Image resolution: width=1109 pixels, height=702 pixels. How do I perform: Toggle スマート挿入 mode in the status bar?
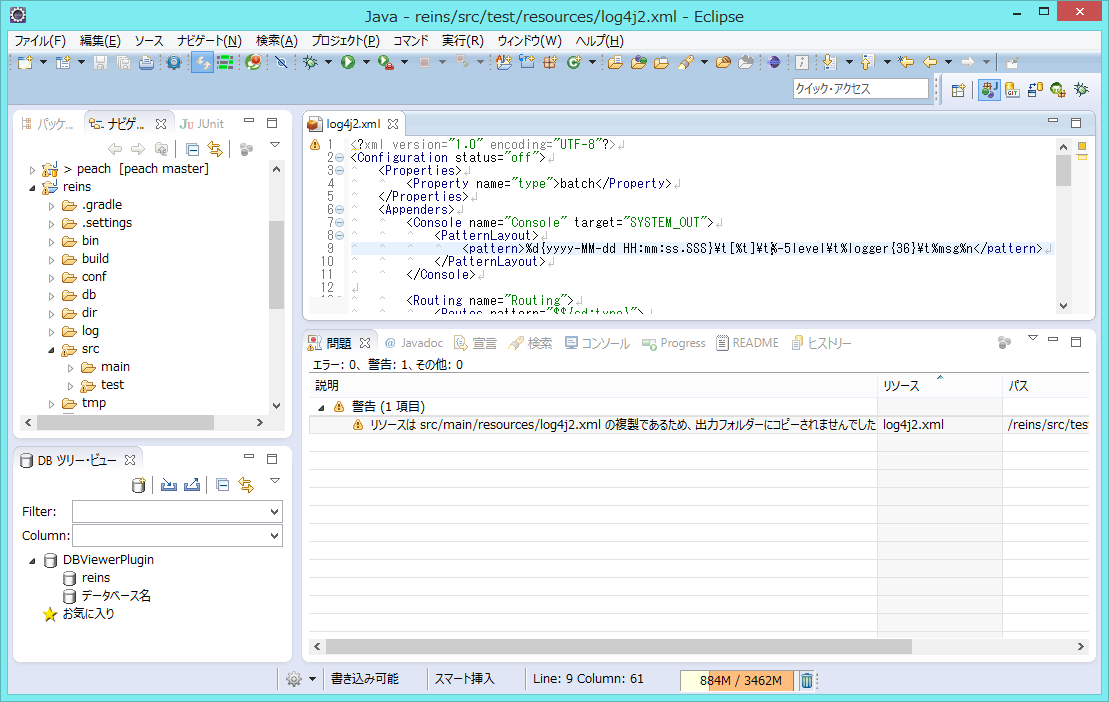466,679
